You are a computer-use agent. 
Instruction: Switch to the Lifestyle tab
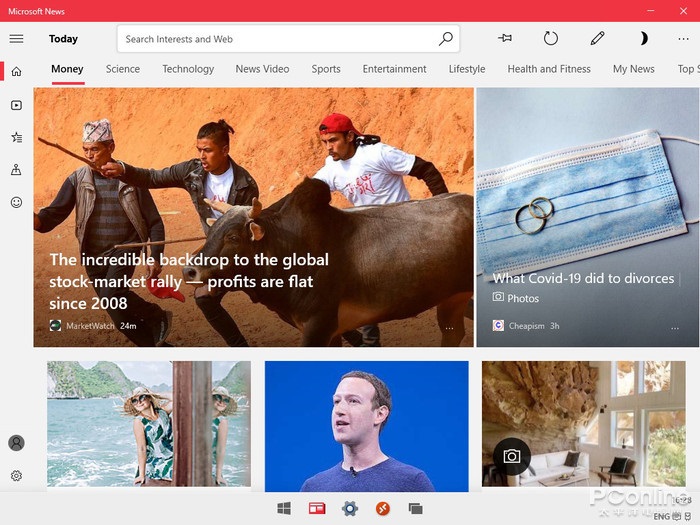pos(467,69)
